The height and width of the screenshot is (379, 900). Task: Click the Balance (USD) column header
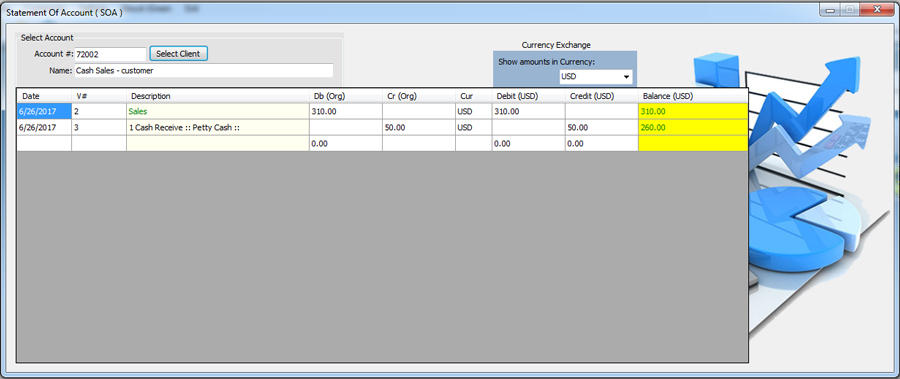click(x=693, y=96)
